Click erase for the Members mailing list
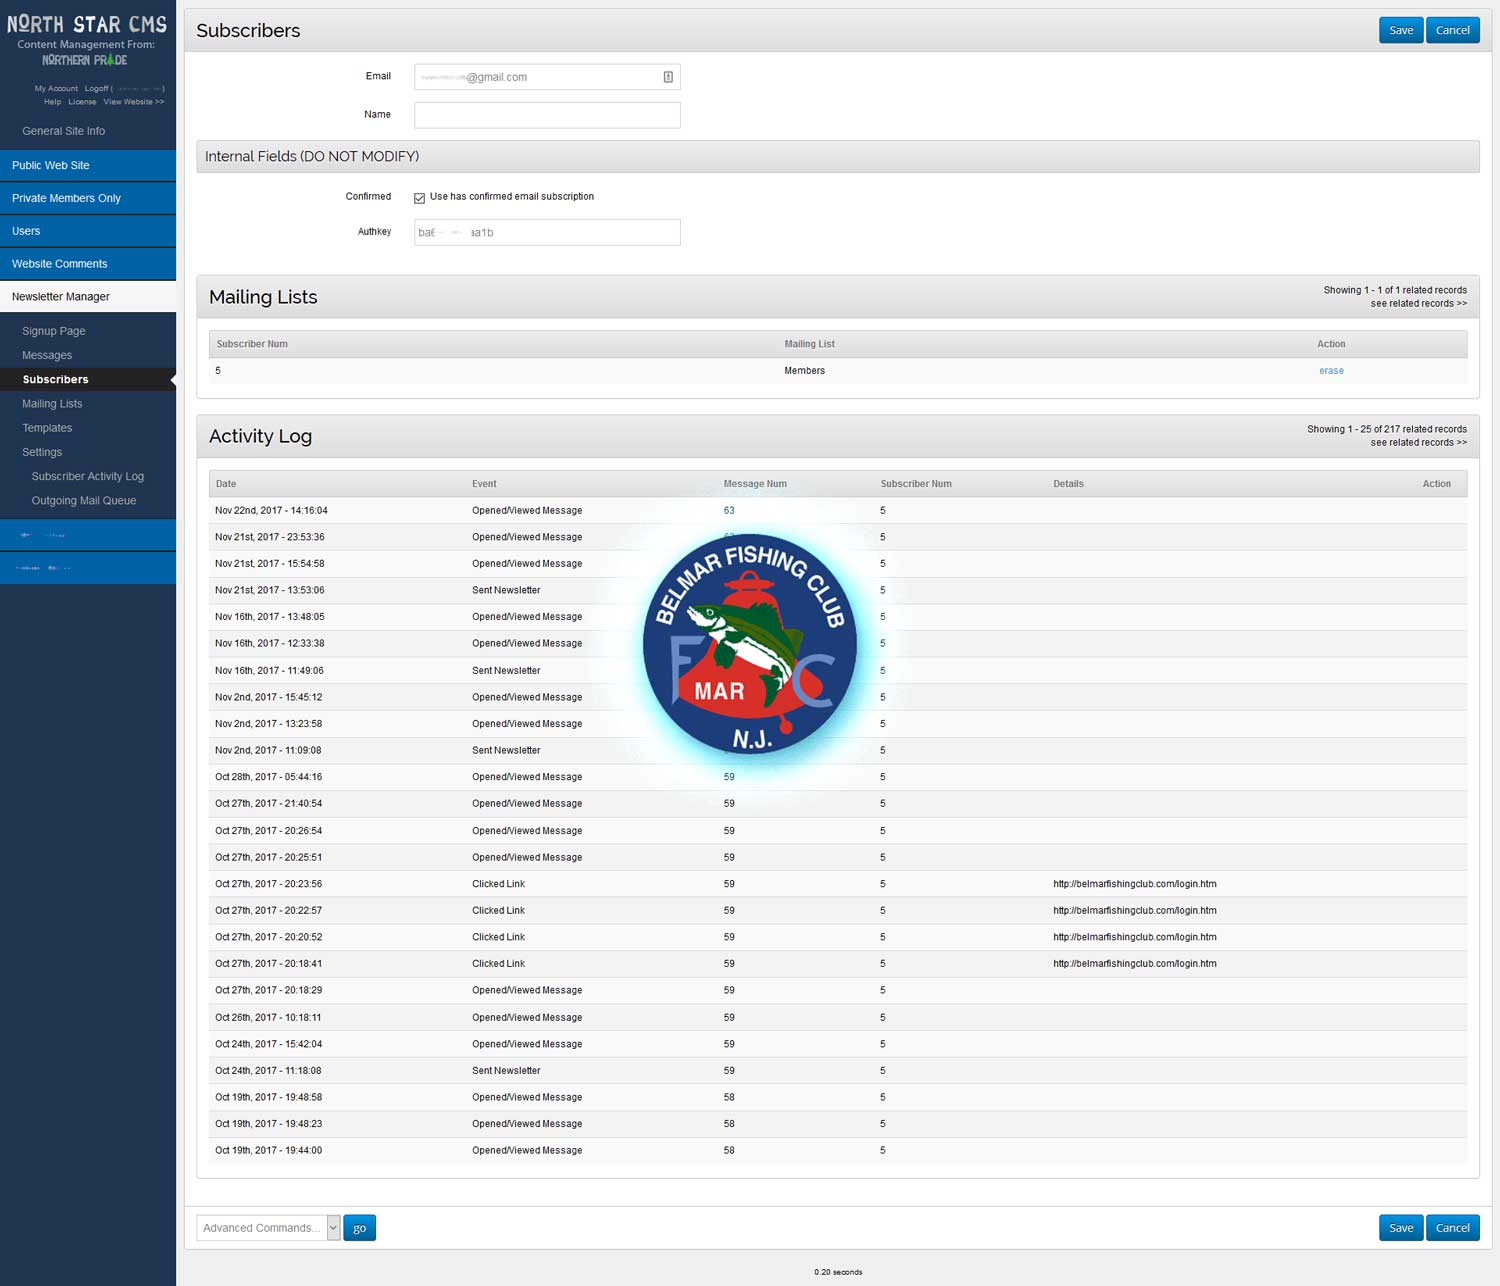The image size is (1500, 1286). click(1331, 371)
